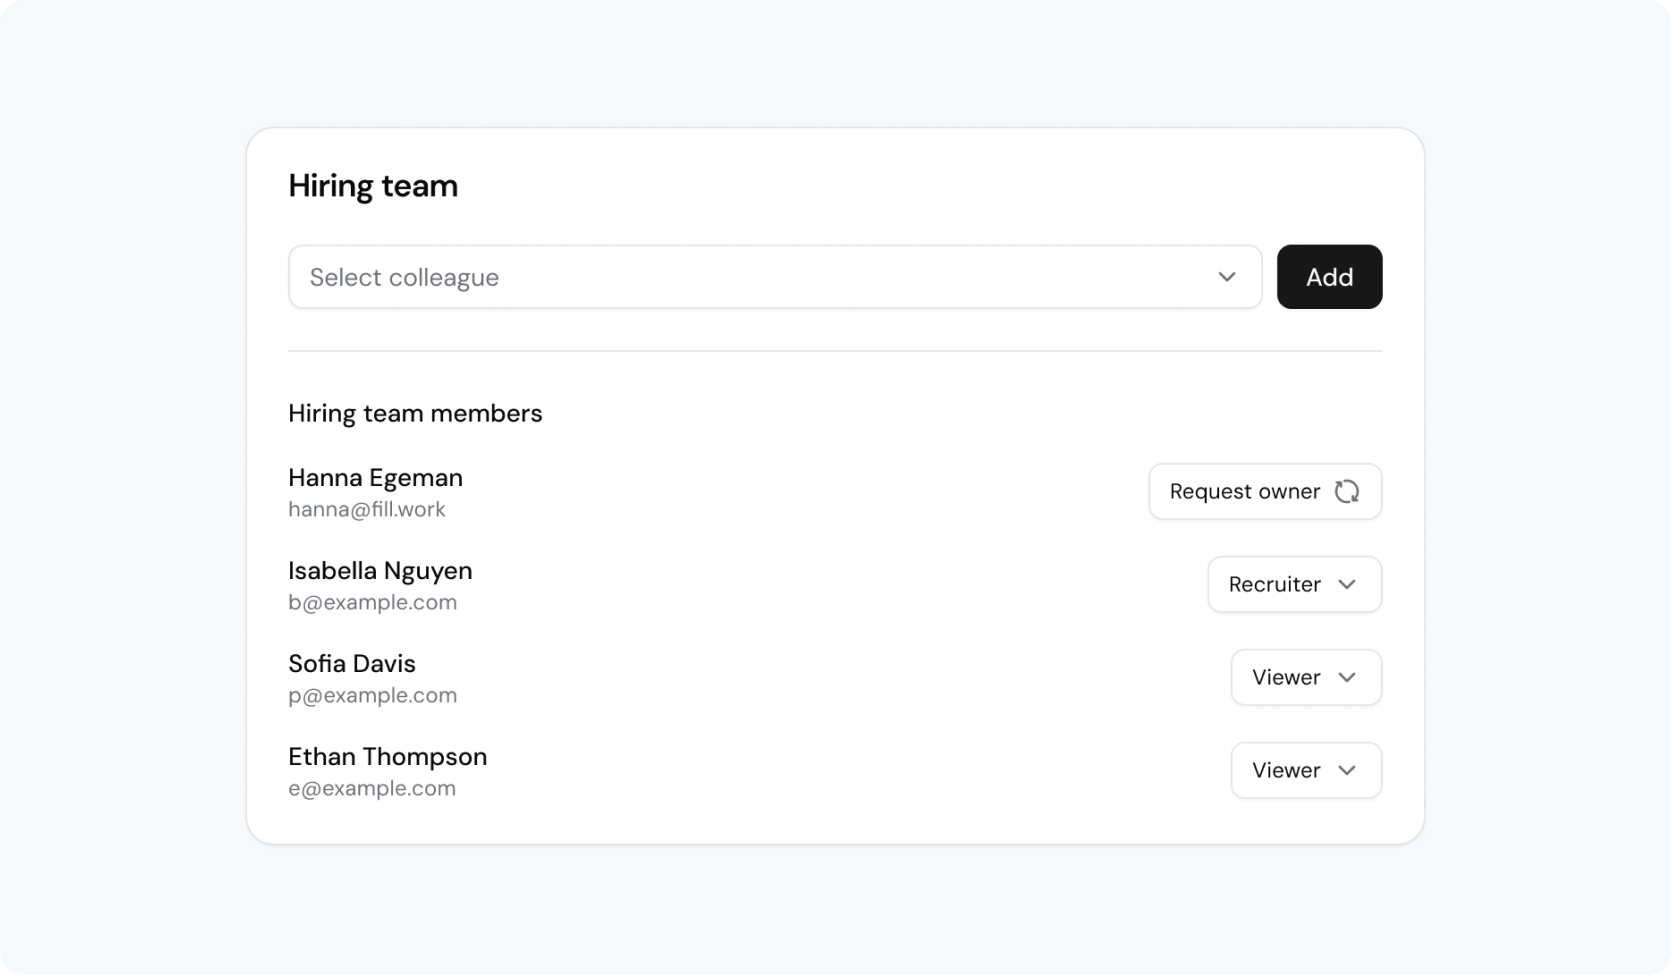Click Sofia Davis's Viewer chevron icon
Image resolution: width=1671 pixels, height=975 pixels.
pyautogui.click(x=1347, y=677)
